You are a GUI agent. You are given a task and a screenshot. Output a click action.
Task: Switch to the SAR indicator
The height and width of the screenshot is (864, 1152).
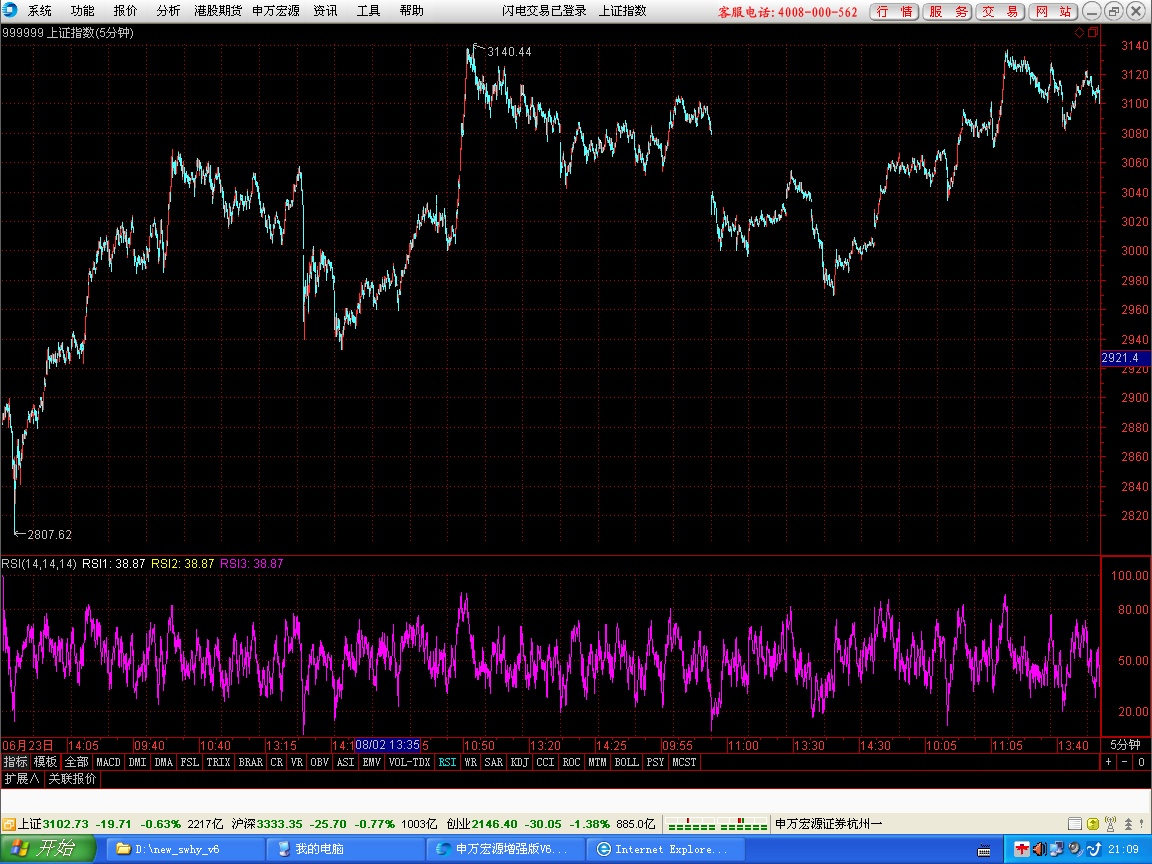(494, 762)
